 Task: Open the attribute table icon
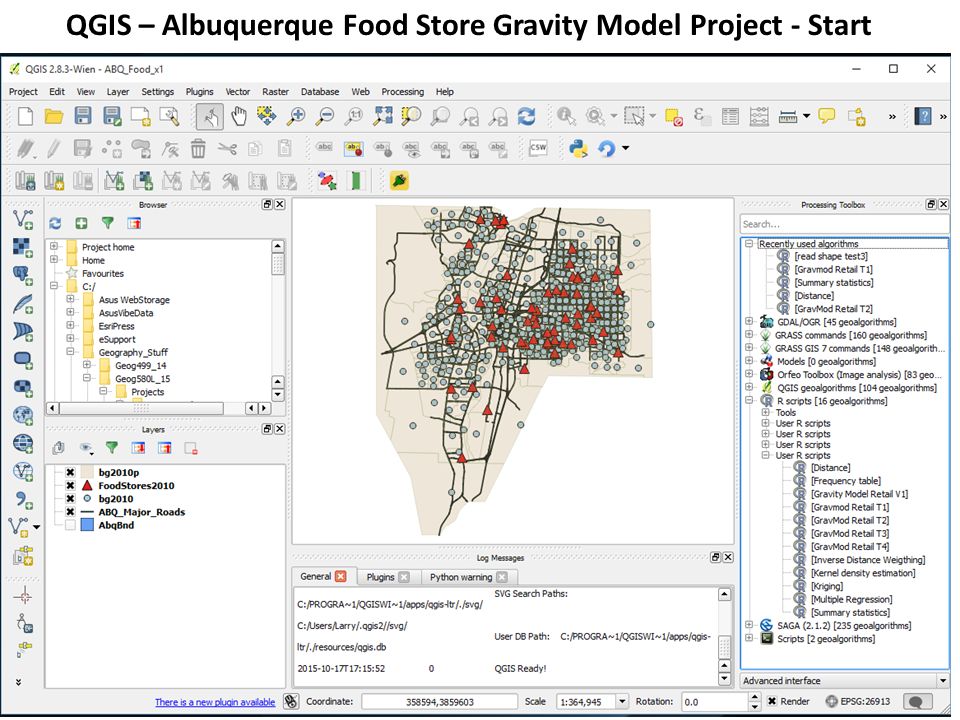[730, 116]
